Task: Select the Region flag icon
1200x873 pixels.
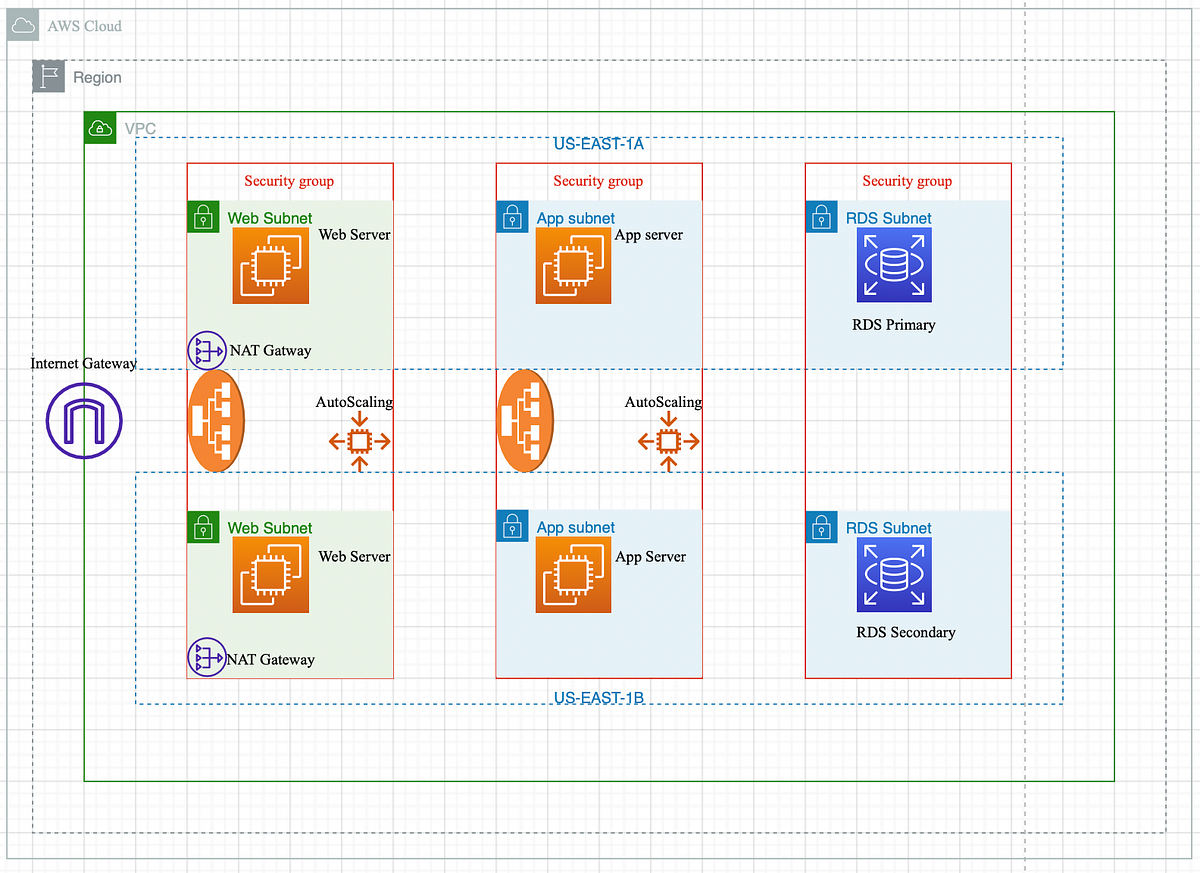Action: click(x=49, y=76)
